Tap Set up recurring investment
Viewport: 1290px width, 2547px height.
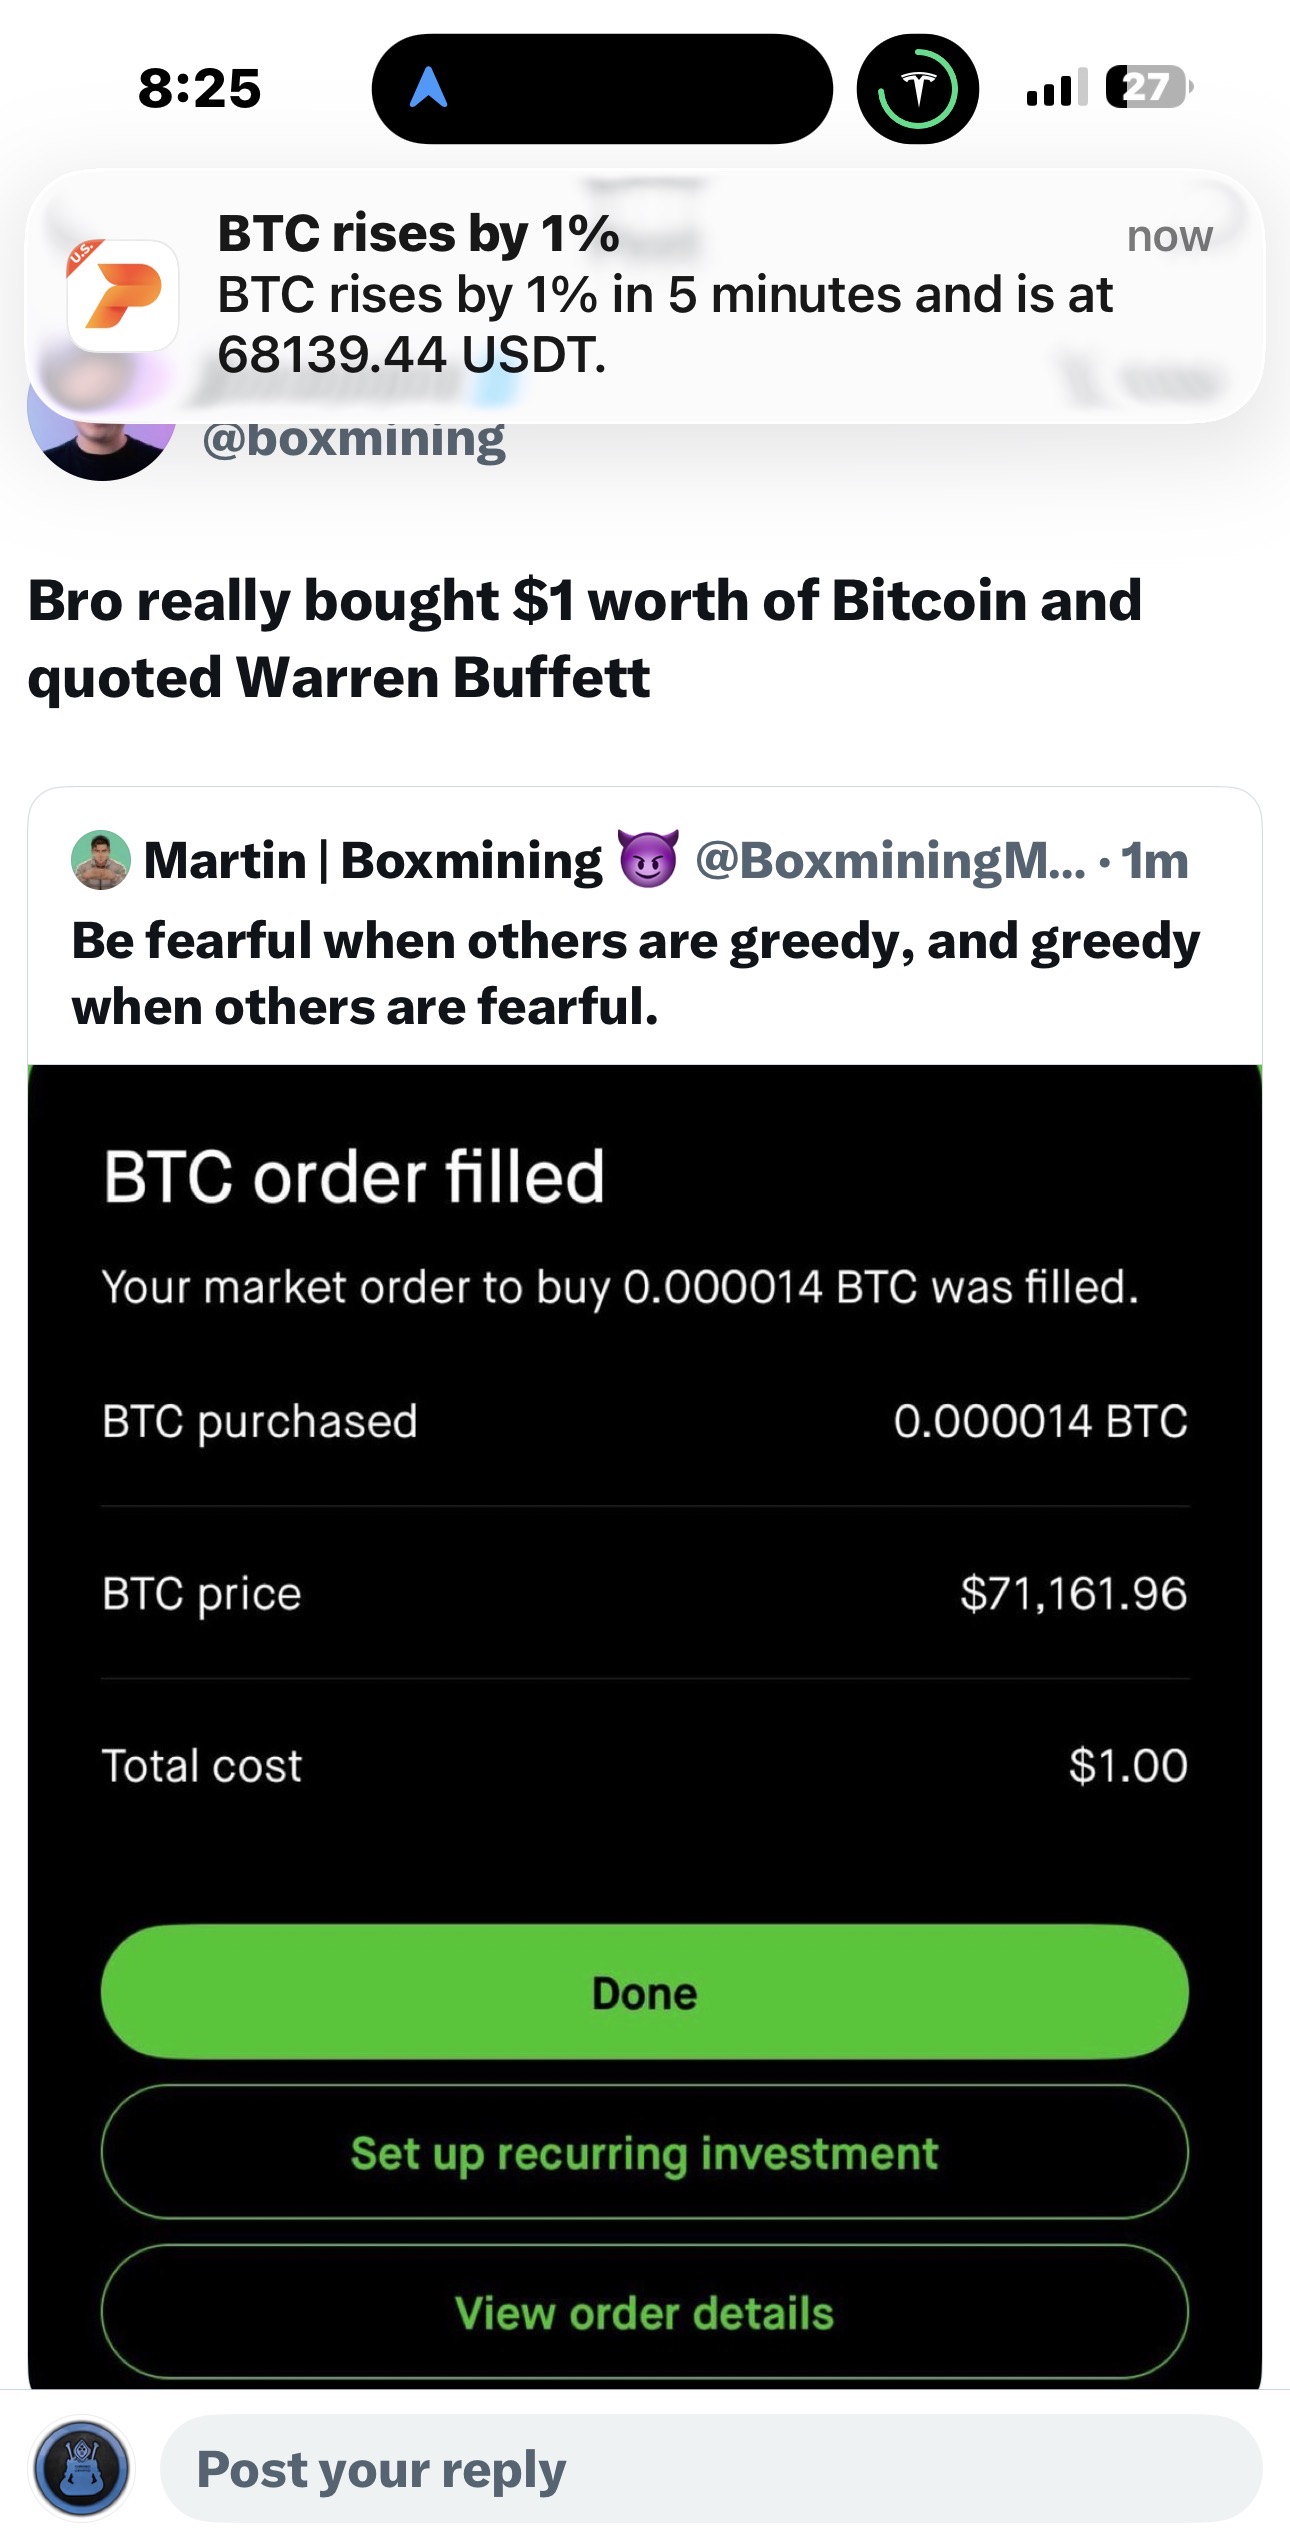(644, 2153)
